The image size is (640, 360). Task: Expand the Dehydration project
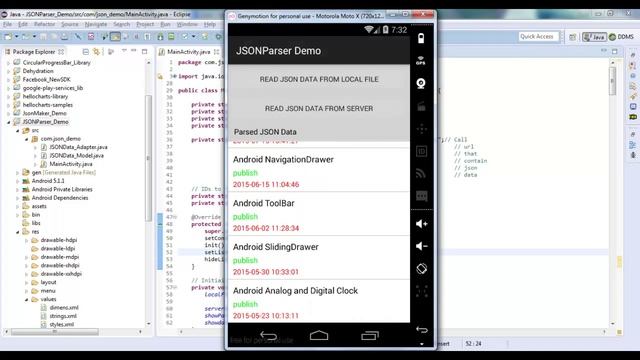[8, 71]
